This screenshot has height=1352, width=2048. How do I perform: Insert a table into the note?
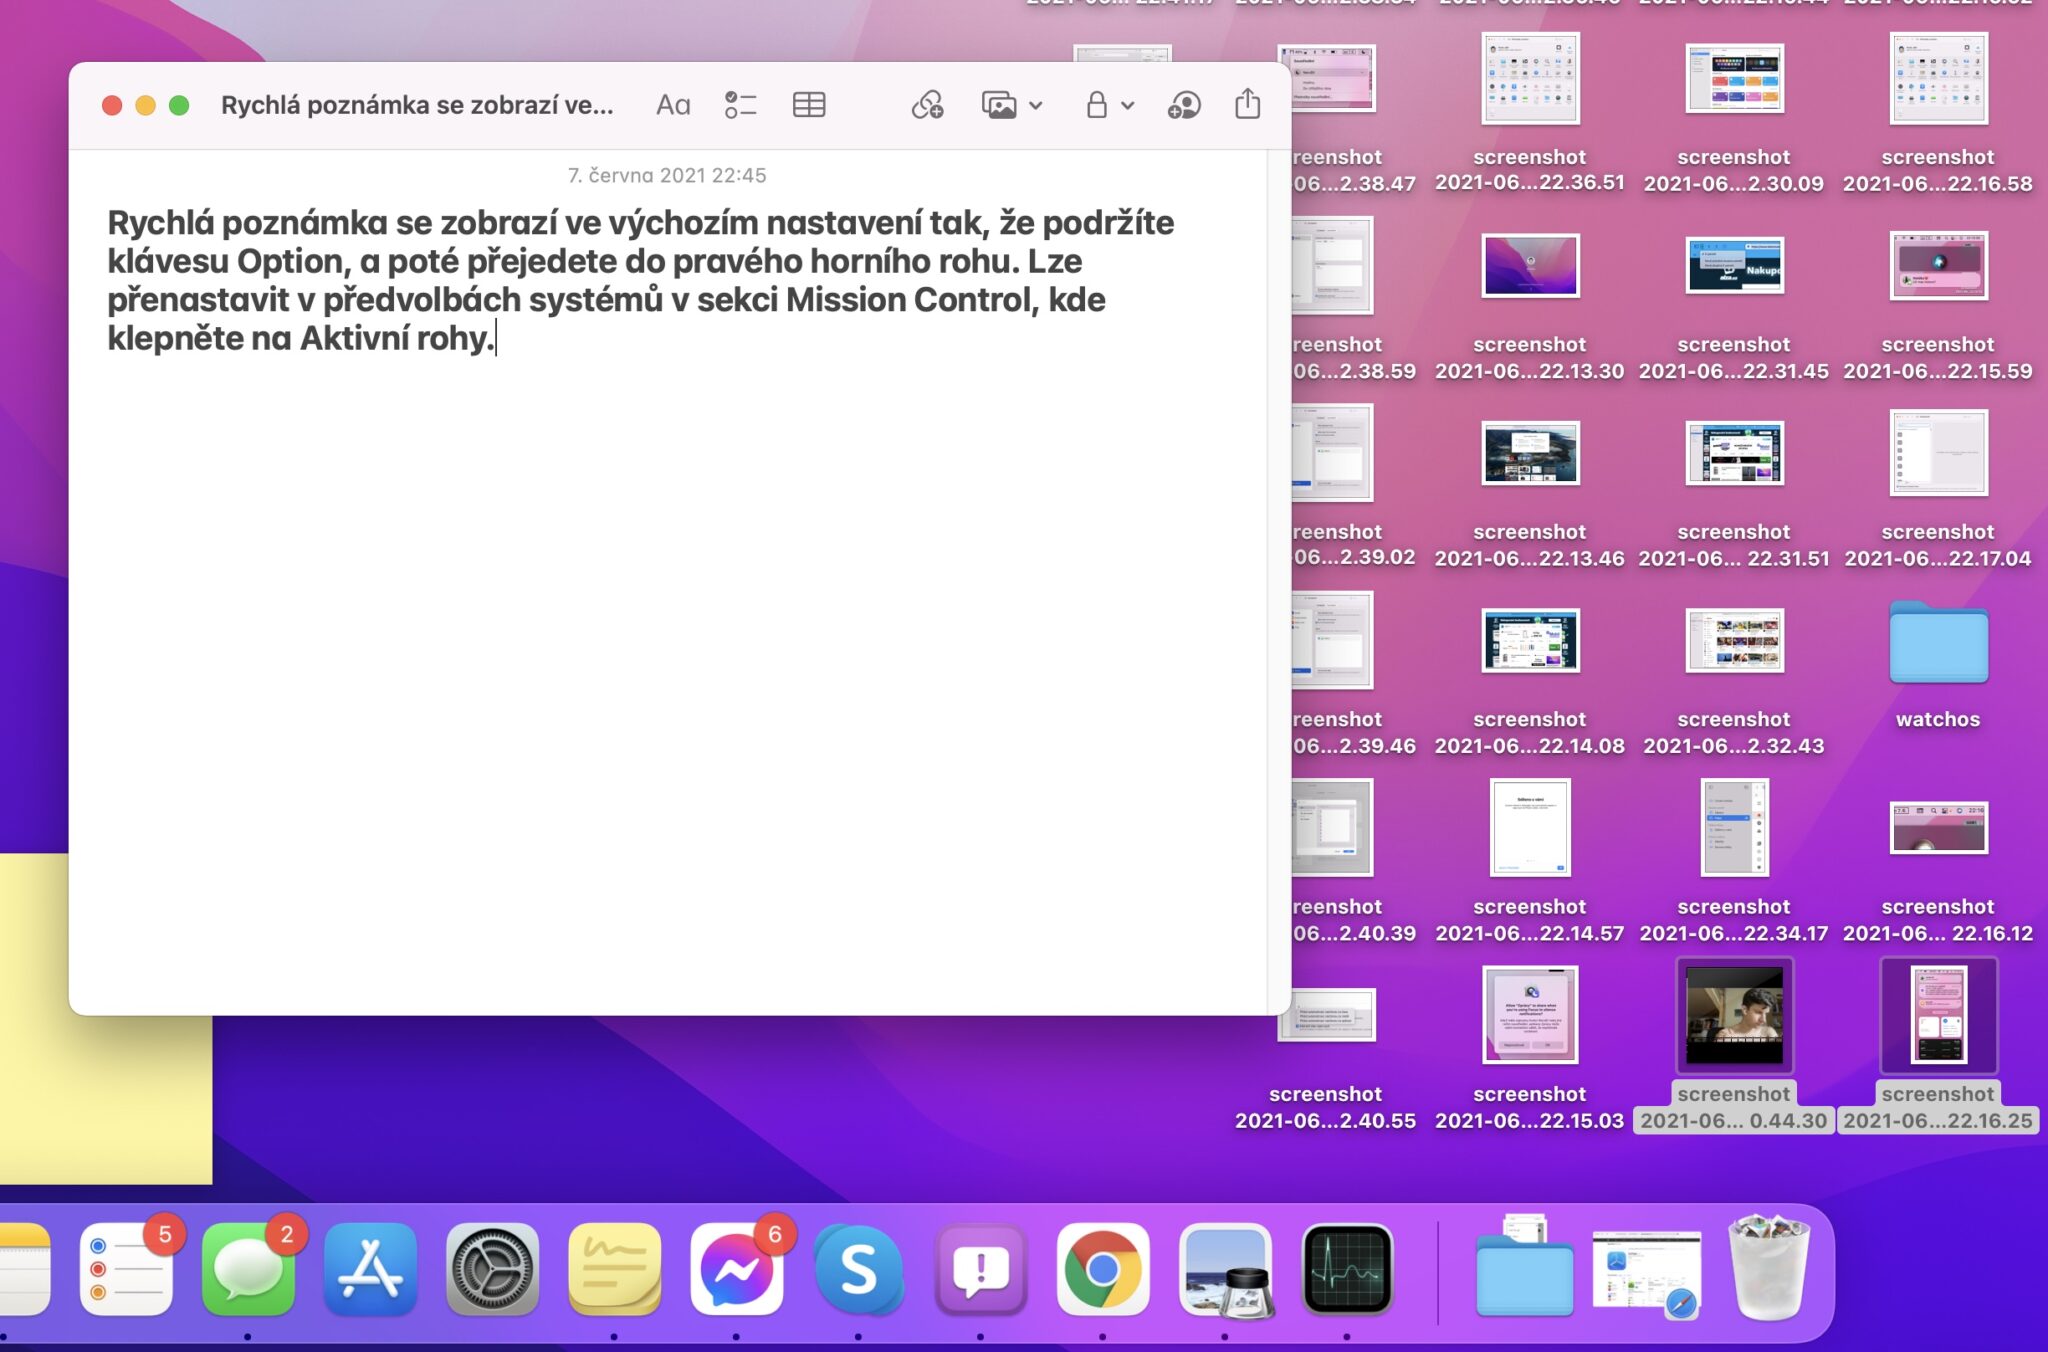click(x=809, y=104)
